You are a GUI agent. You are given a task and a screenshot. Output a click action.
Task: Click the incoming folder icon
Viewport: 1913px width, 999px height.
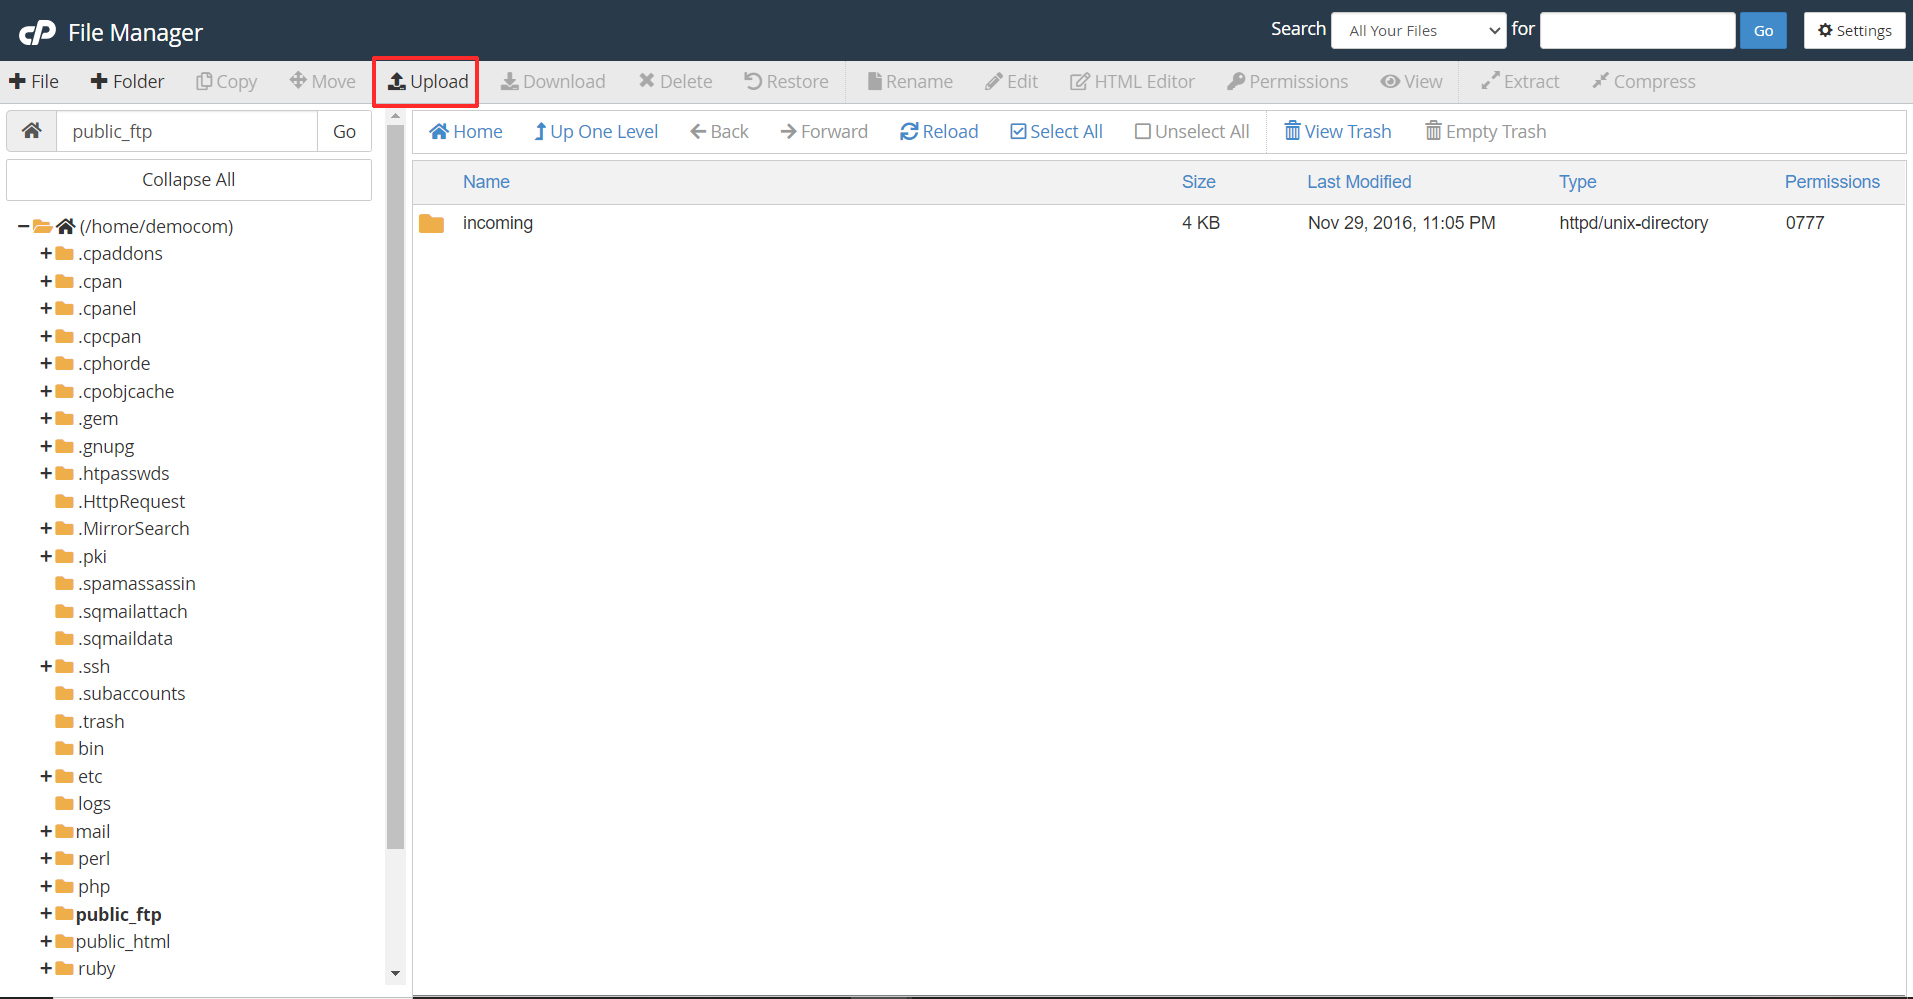[432, 224]
